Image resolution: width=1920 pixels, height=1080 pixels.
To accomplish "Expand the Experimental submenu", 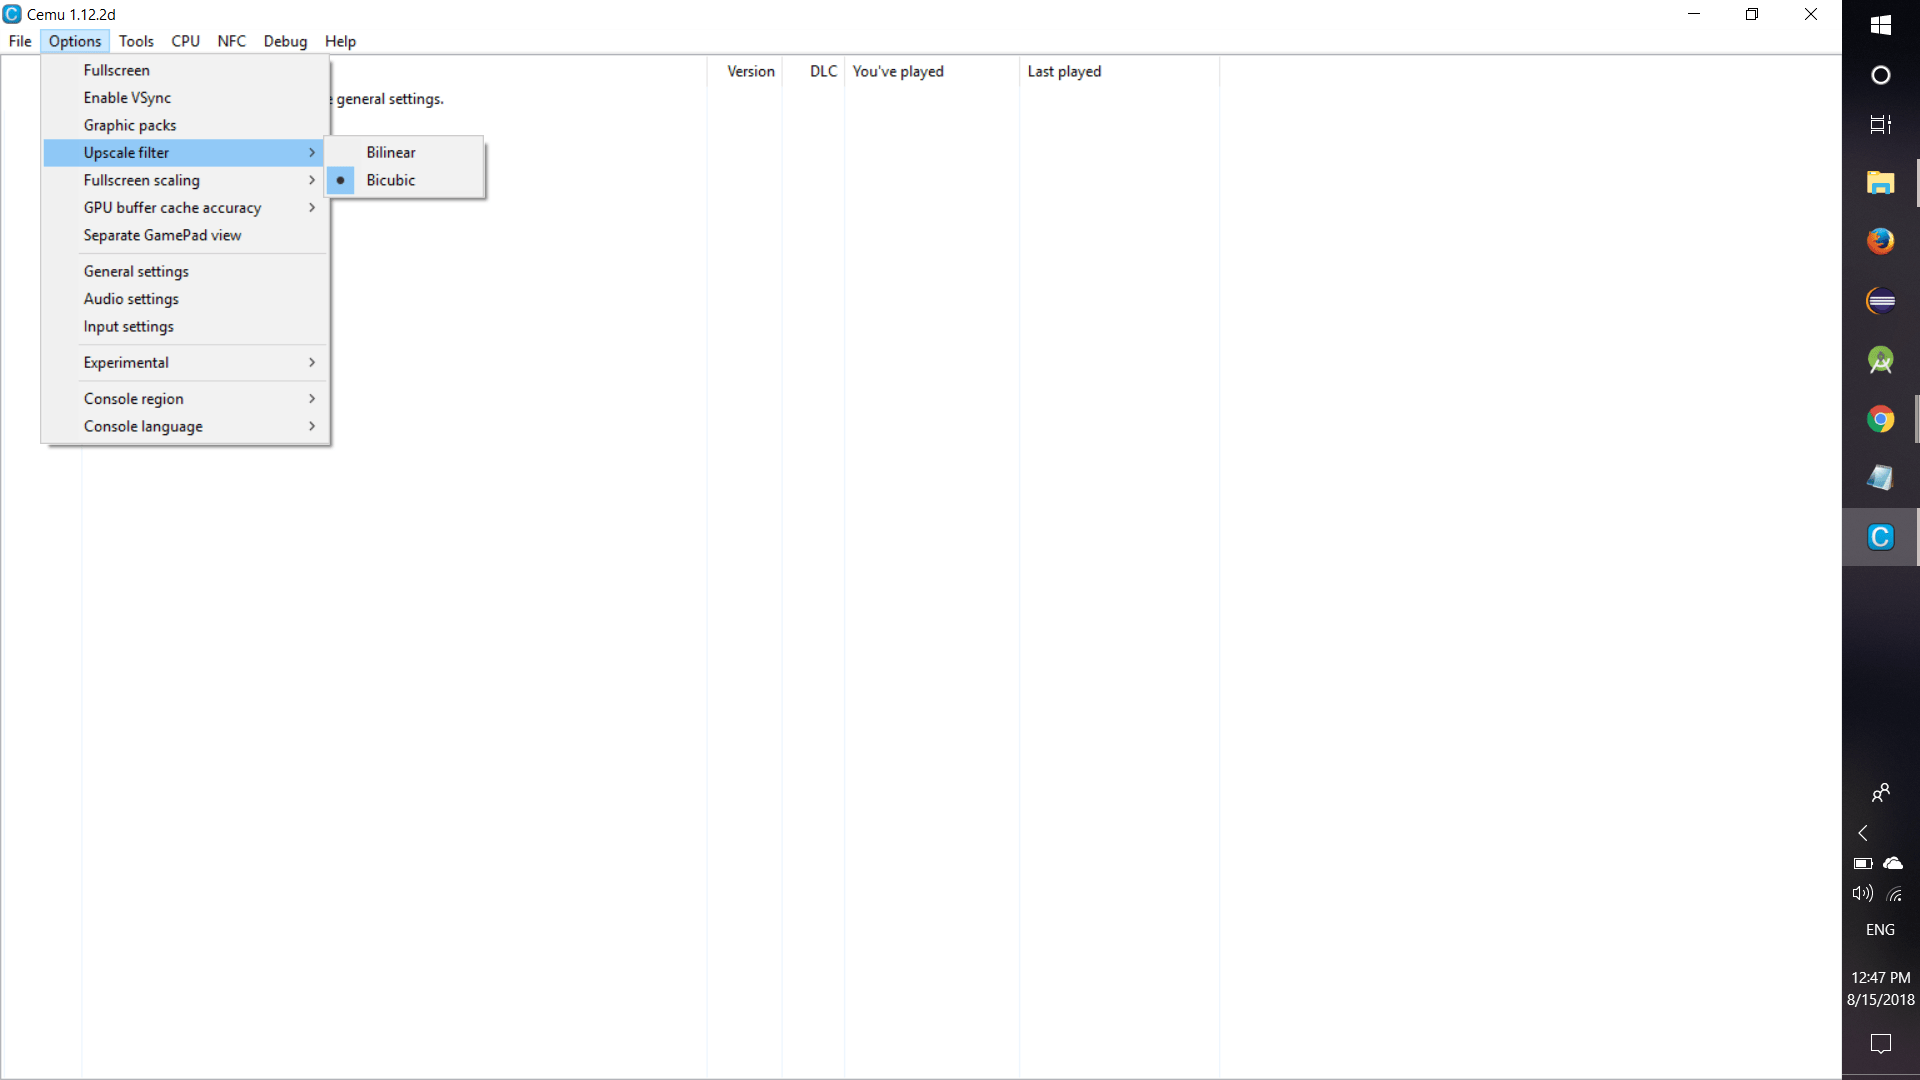I will pyautogui.click(x=126, y=362).
